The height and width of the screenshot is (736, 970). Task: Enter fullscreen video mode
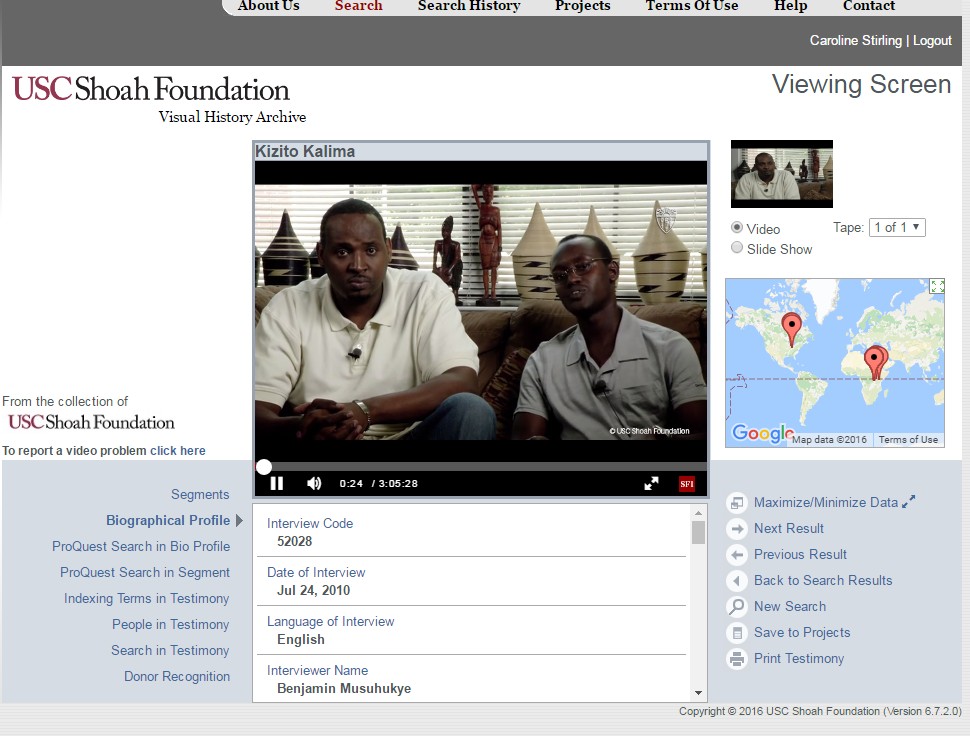pos(651,483)
